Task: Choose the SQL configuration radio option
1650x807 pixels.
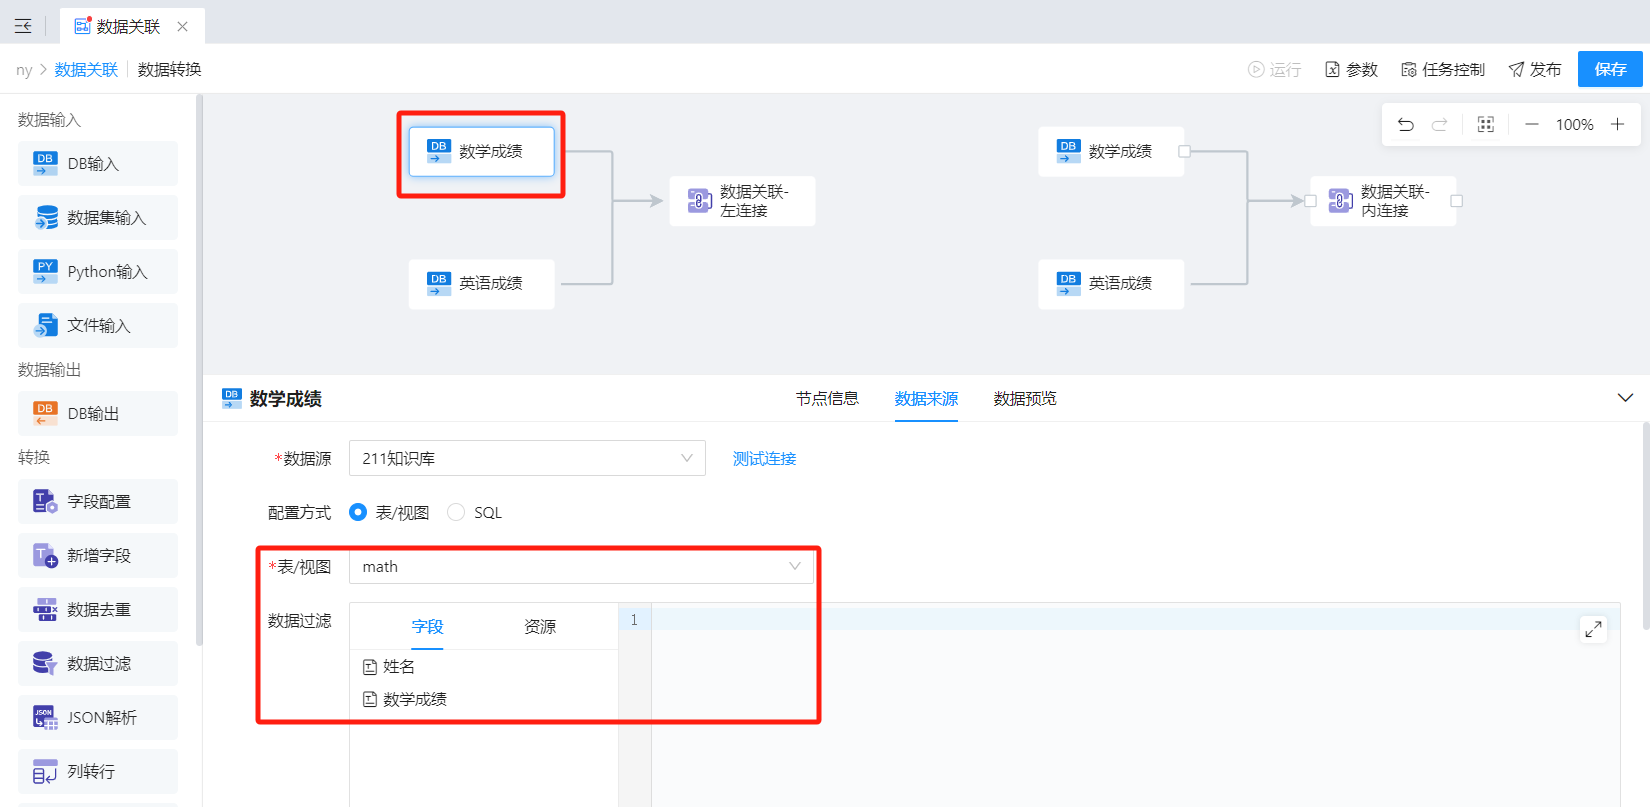Action: point(456,513)
